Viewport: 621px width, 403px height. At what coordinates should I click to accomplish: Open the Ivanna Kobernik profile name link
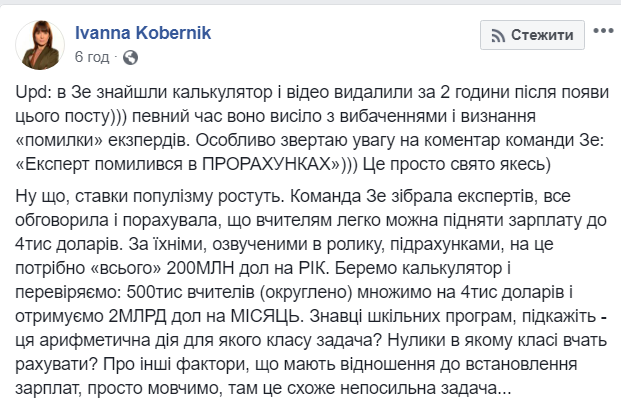coord(143,32)
